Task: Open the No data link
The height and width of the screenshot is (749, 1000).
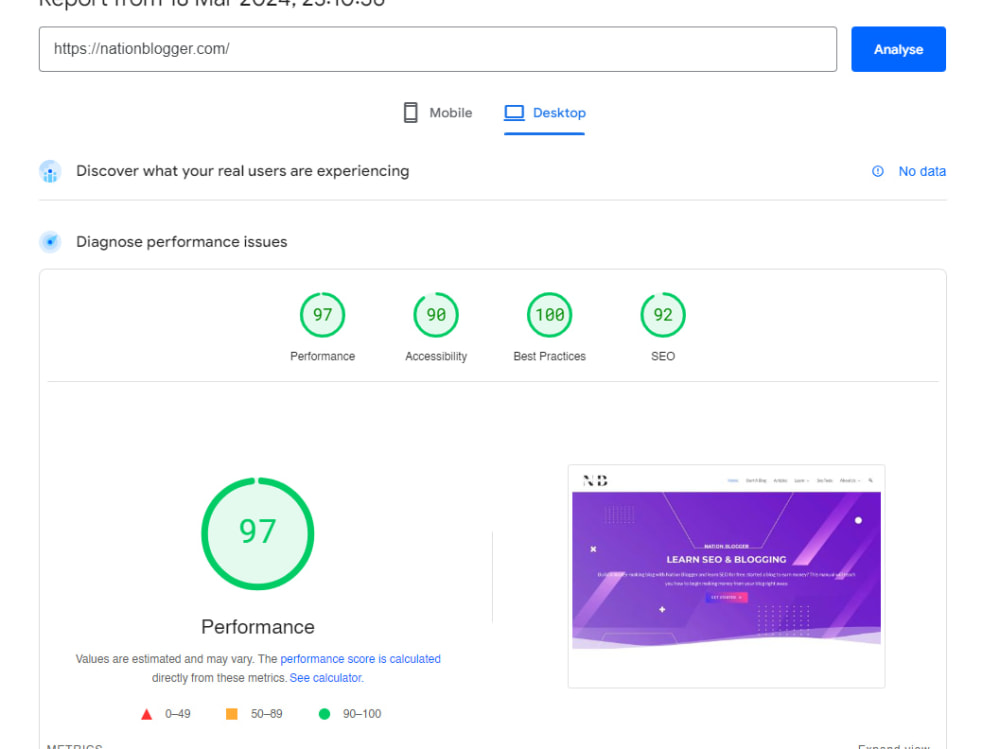Action: click(x=922, y=171)
